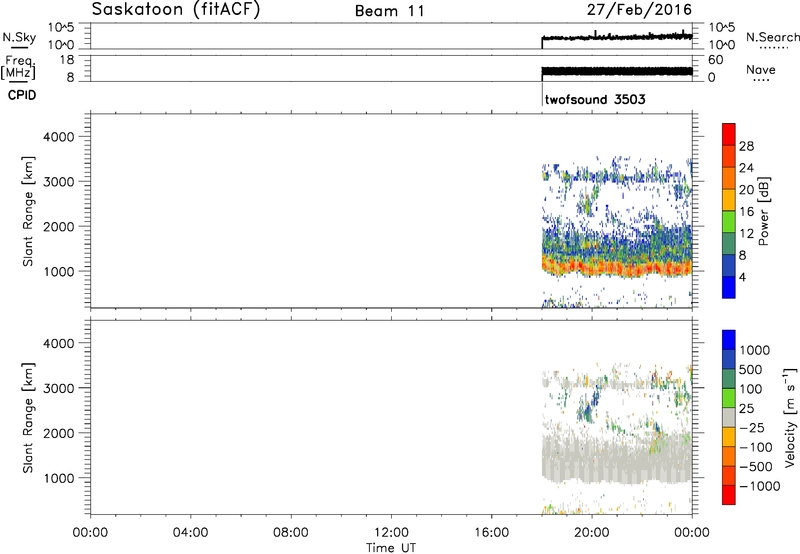The image size is (800, 554).
Task: Click the 'Slant Range [km]' label of power panel
Action: pos(28,211)
